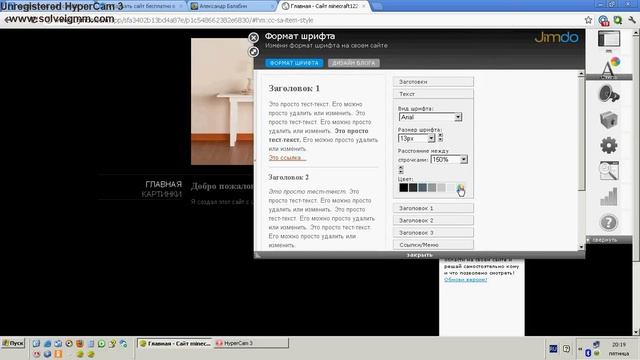Open the Style (letter A) sidebar icon
The height and width of the screenshot is (360, 640).
tap(609, 67)
